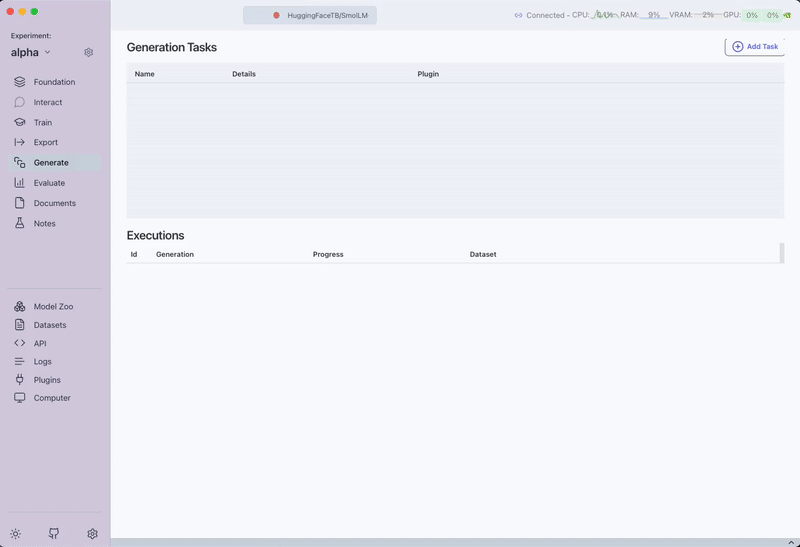
Task: Open settings gear at sidebar bottom
Action: [92, 534]
